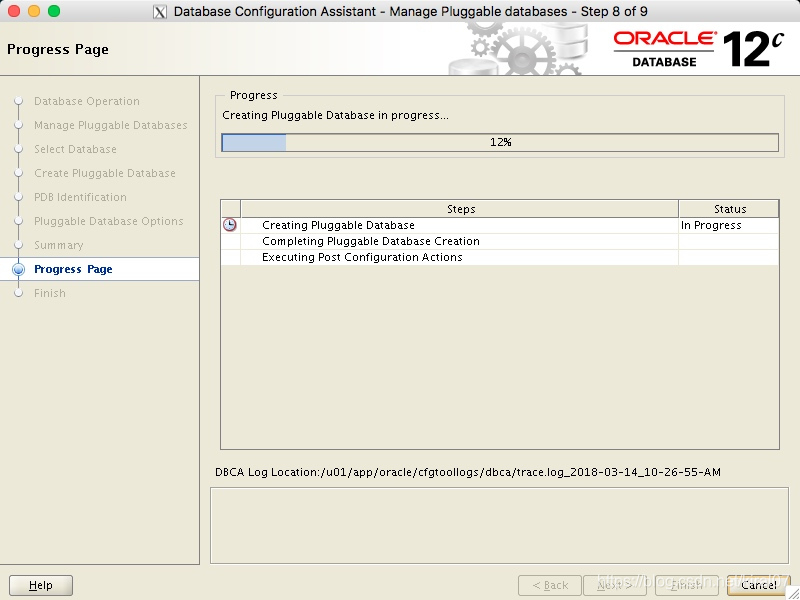Select the PDB Identification step

point(81,197)
